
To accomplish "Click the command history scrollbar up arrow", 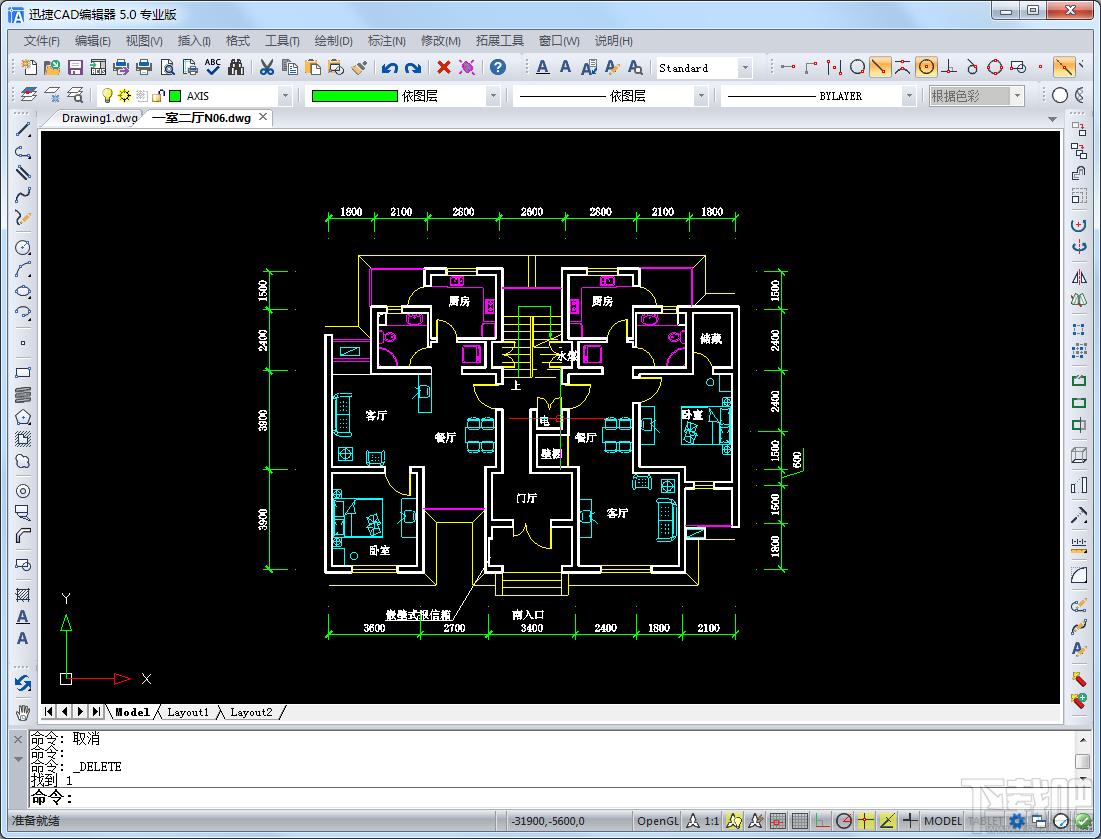I will tap(1082, 740).
